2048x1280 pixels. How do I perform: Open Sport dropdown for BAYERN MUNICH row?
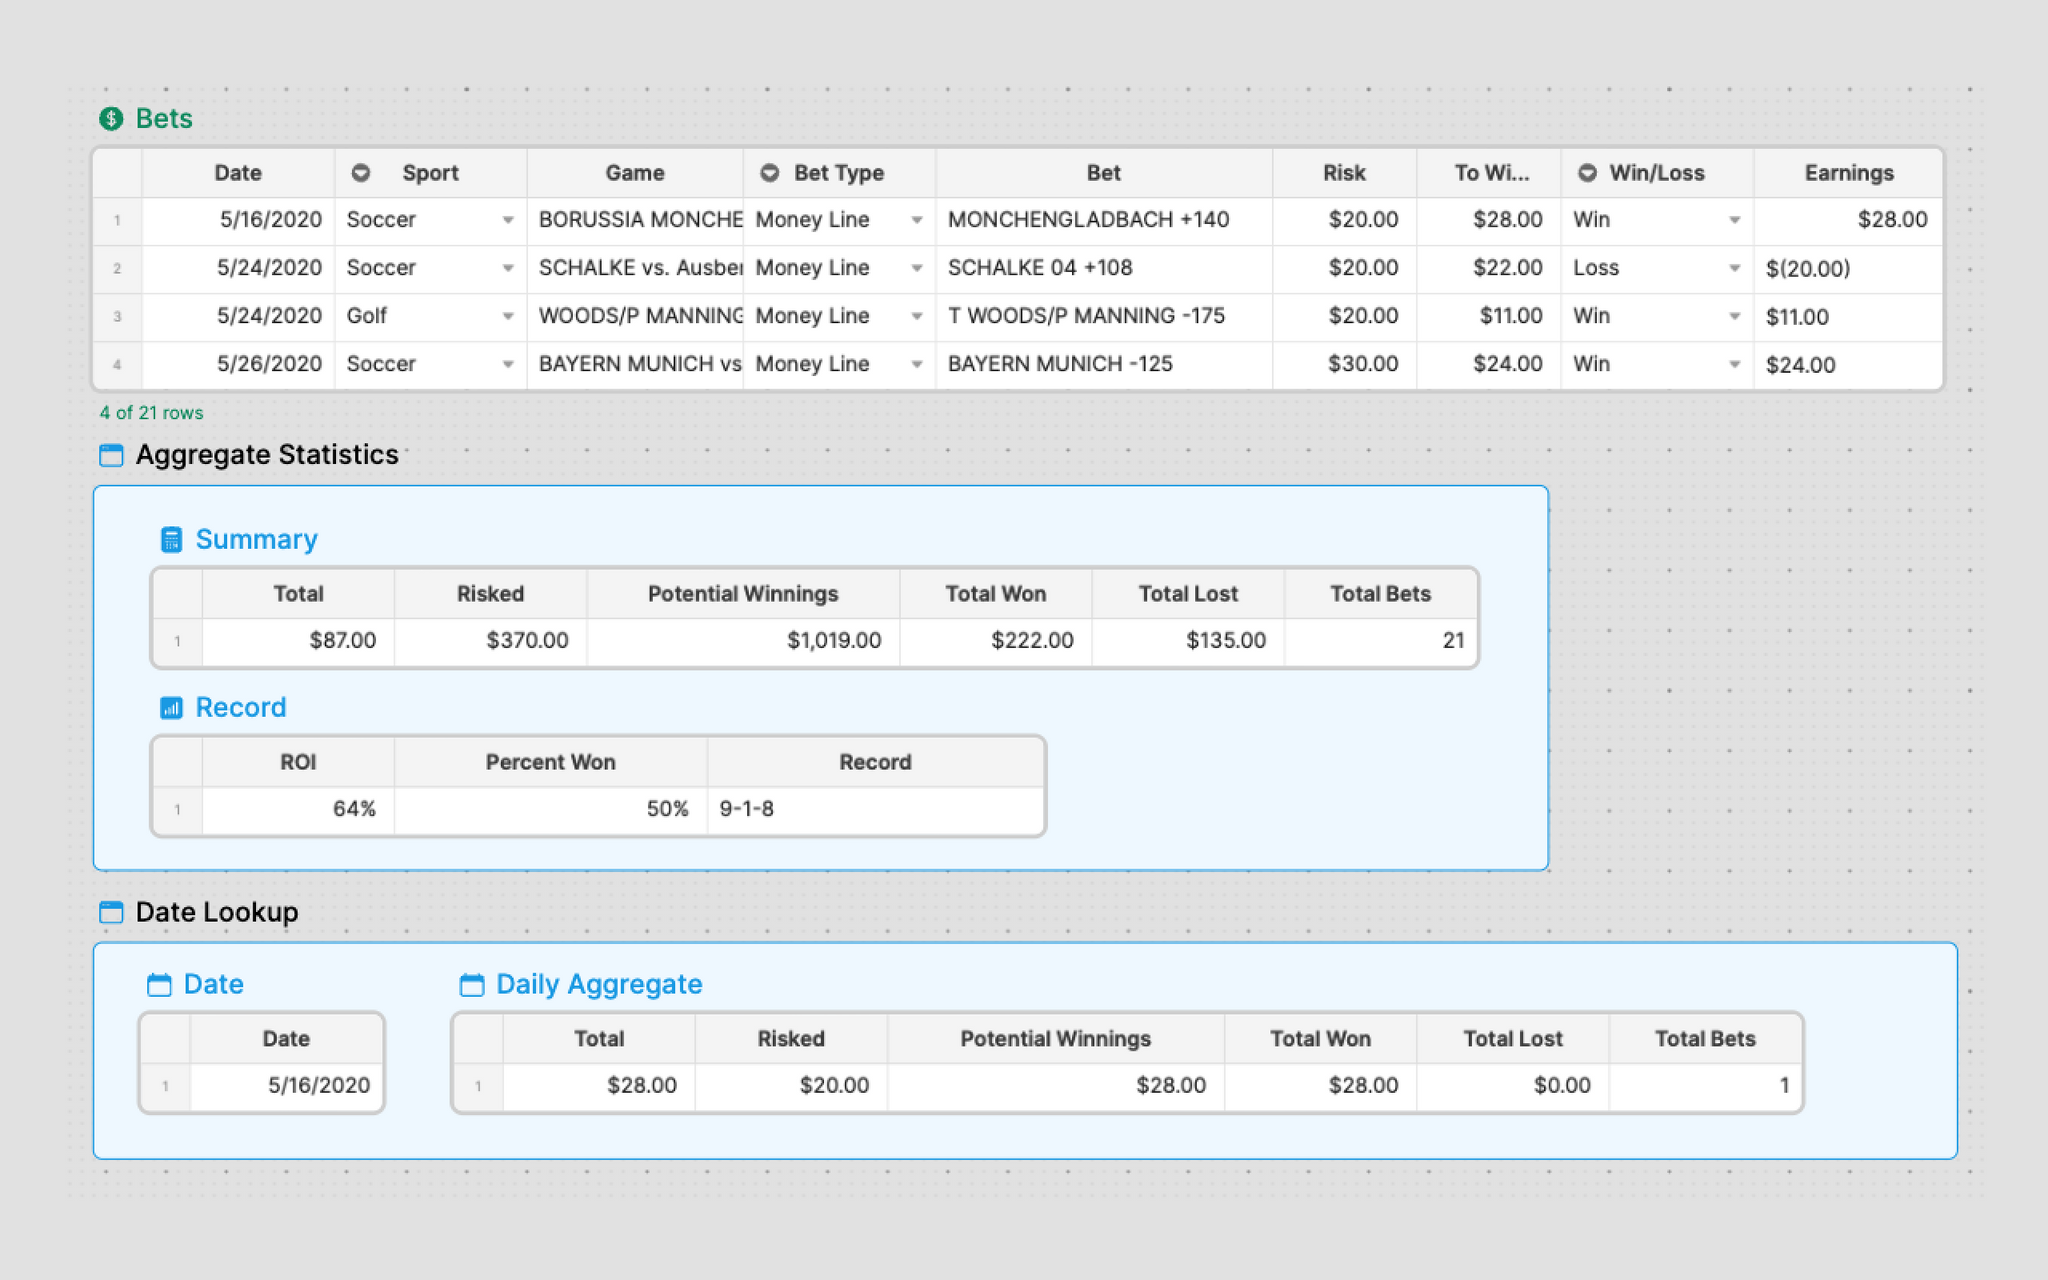[508, 364]
